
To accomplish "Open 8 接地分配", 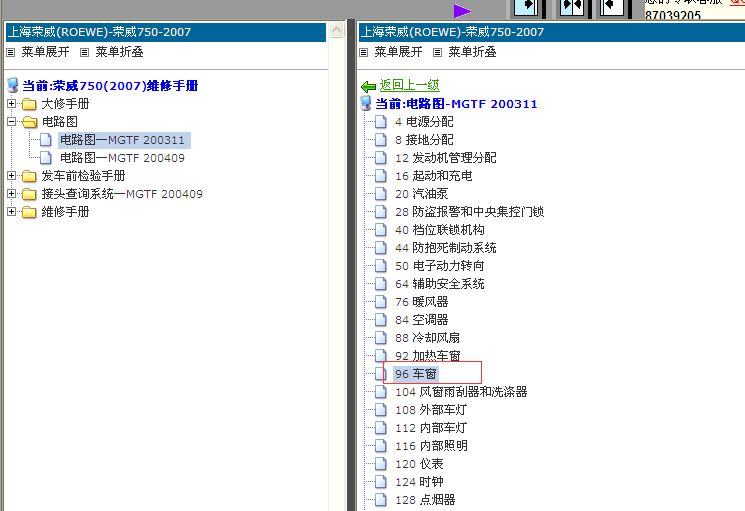I will click(x=424, y=140).
